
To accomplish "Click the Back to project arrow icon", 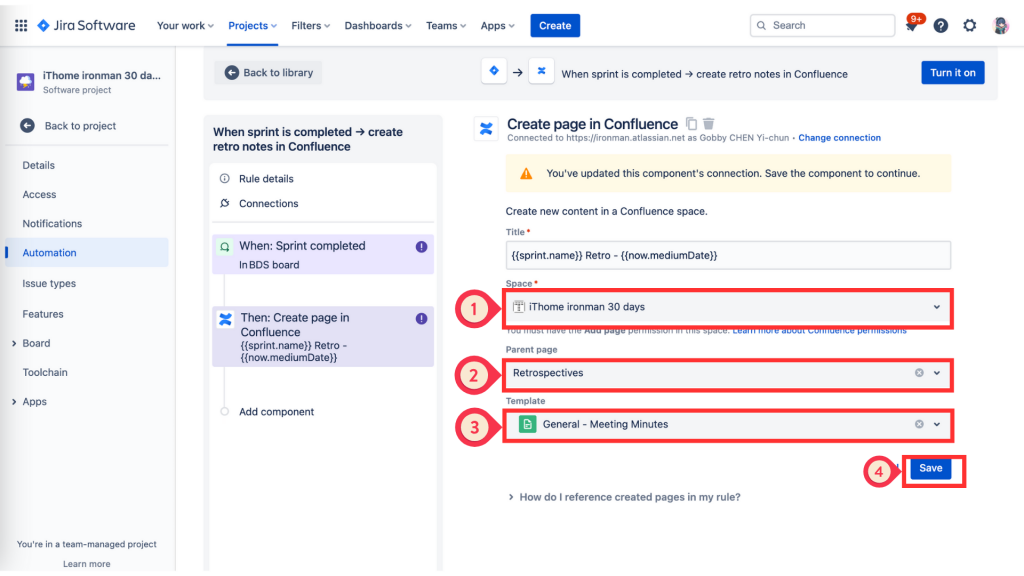I will tap(27, 125).
